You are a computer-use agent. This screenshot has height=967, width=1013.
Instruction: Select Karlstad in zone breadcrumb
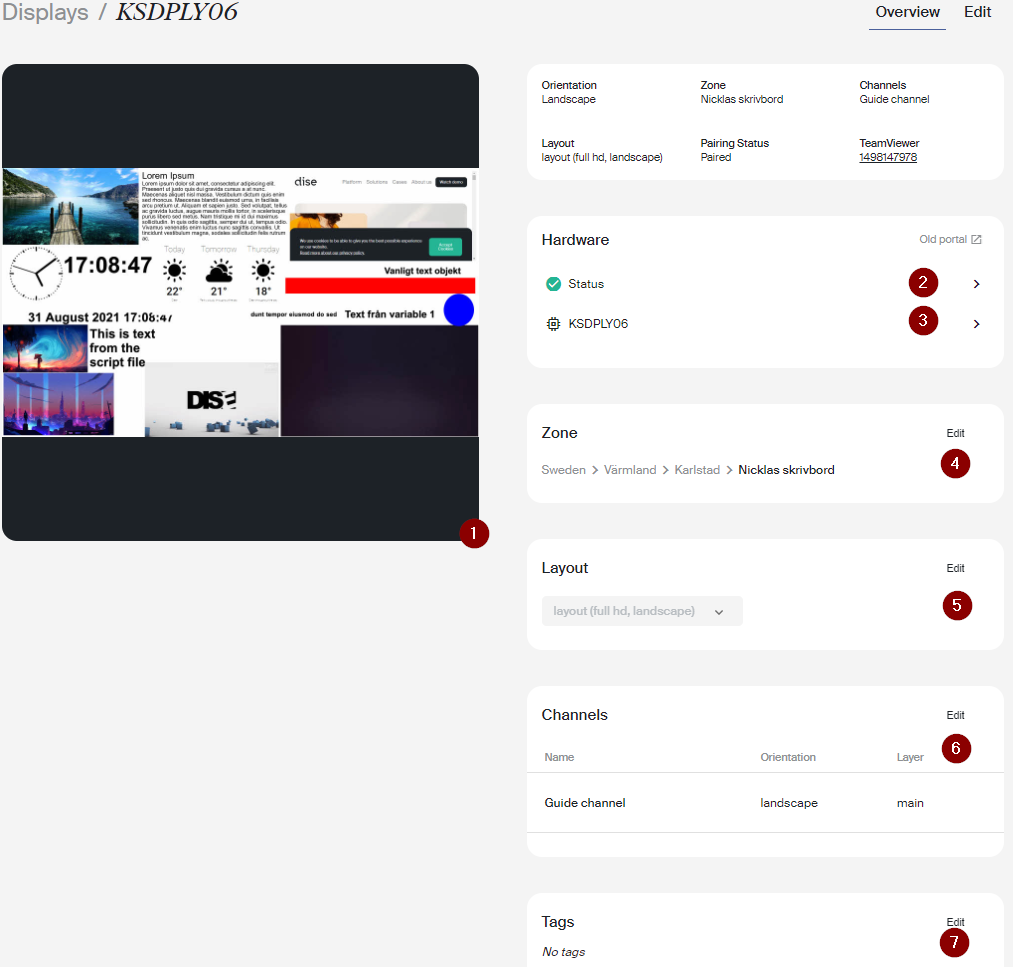(x=696, y=470)
